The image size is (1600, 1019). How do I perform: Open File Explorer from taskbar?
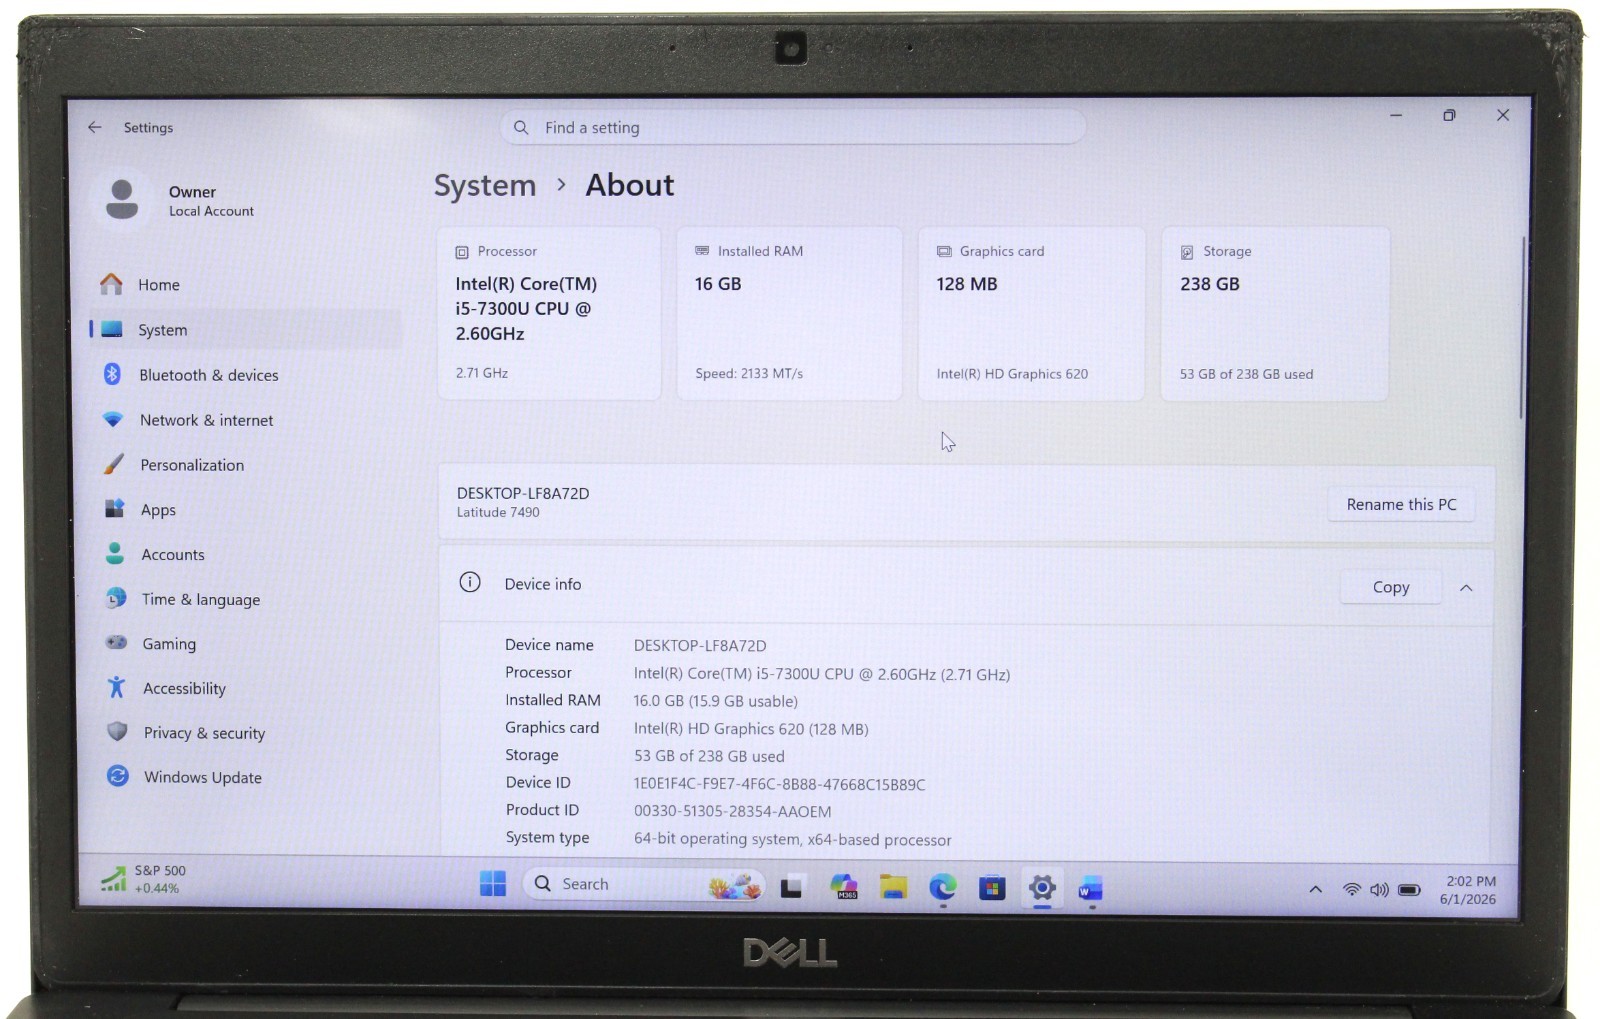coord(893,886)
